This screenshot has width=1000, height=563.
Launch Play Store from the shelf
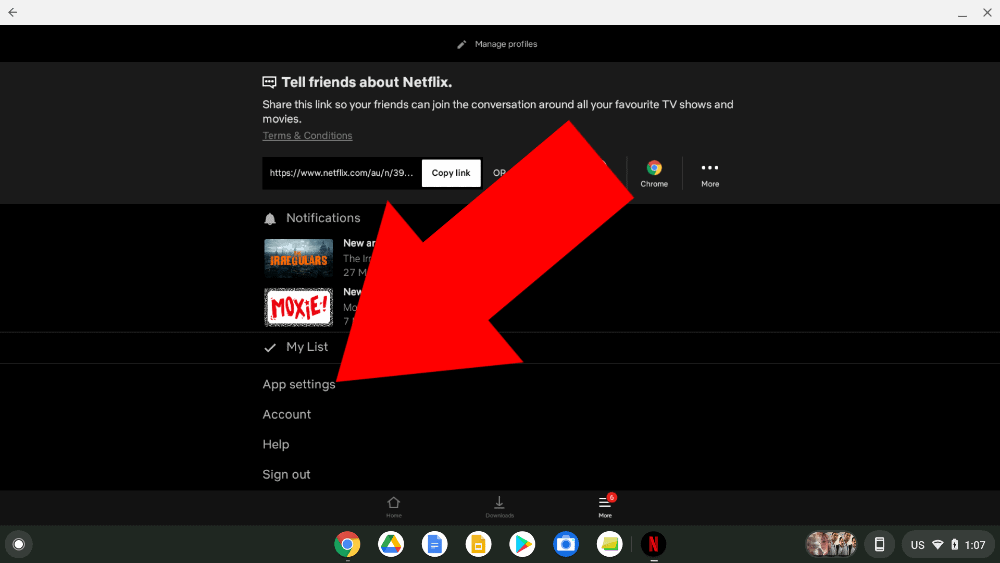point(522,544)
